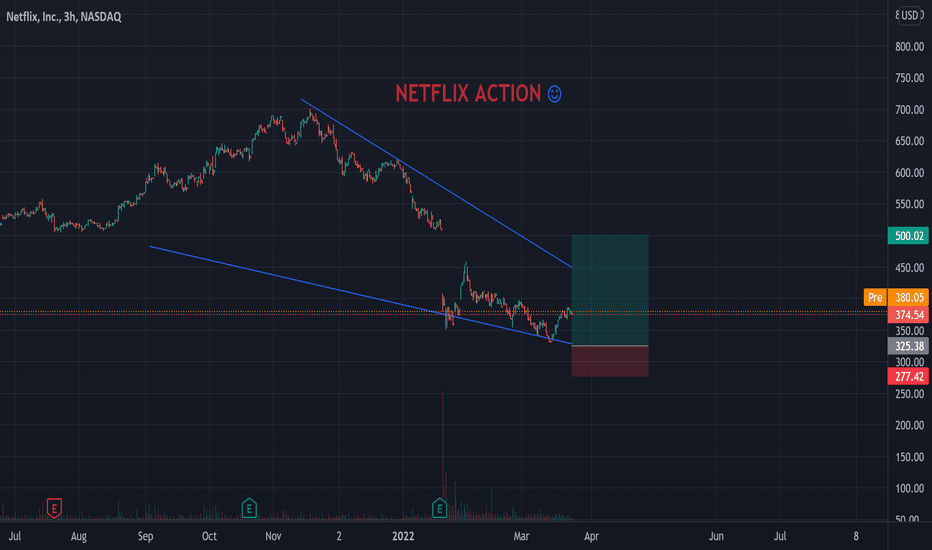This screenshot has width=932, height=550.
Task: Click the green earnings E marker near January 2022
Action: 439,508
